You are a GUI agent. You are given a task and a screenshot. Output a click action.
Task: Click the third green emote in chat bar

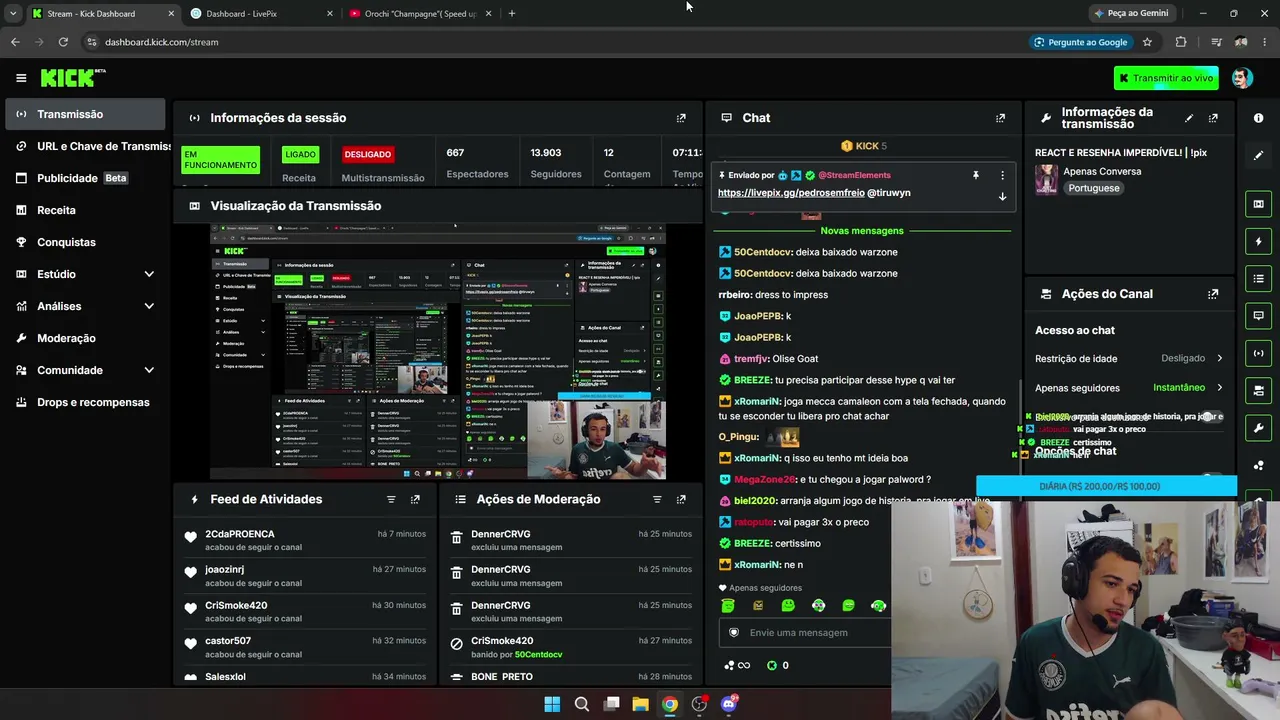tap(788, 605)
